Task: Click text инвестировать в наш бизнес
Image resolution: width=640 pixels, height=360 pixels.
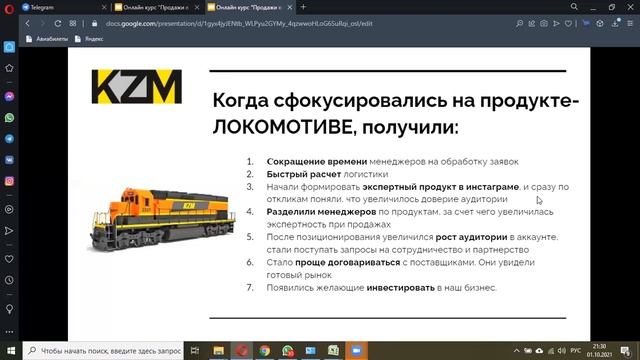Action: 431,288
